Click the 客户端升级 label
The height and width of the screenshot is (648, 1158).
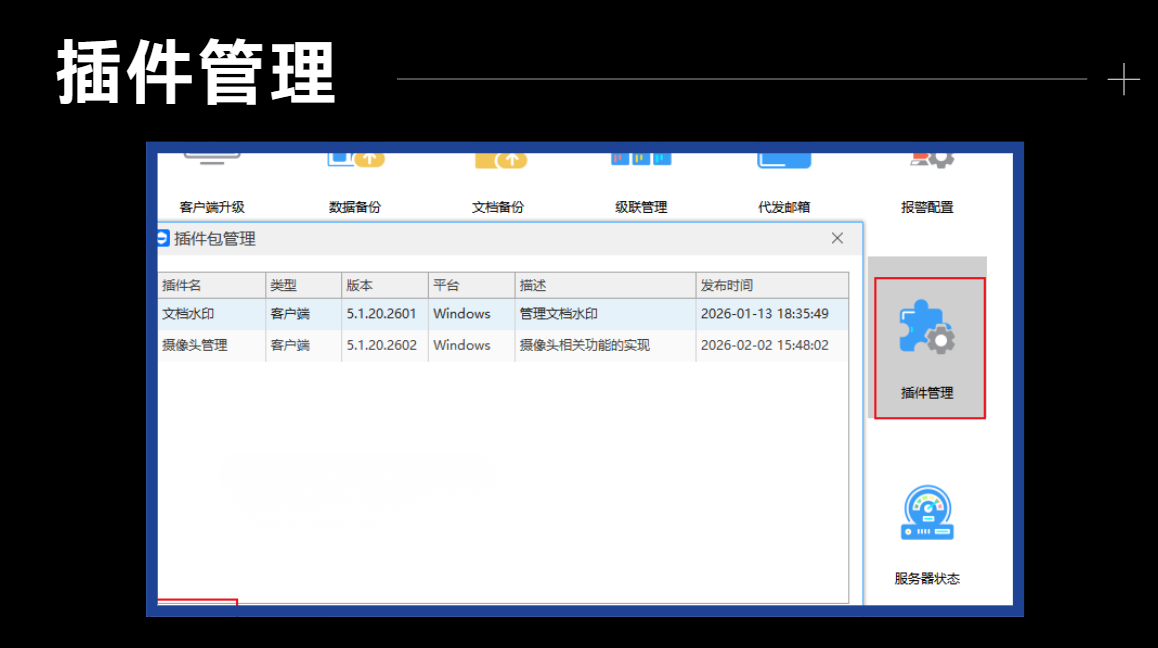tap(212, 208)
